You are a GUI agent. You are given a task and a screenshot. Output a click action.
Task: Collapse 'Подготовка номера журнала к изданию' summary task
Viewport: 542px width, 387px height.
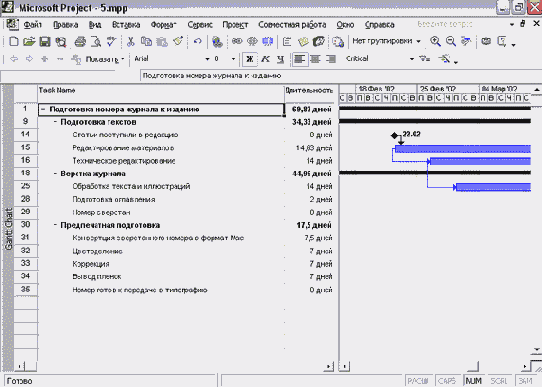click(x=43, y=110)
